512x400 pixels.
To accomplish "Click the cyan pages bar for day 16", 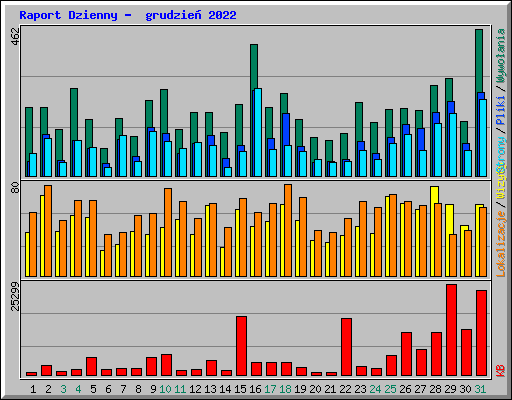I will coord(258,132).
